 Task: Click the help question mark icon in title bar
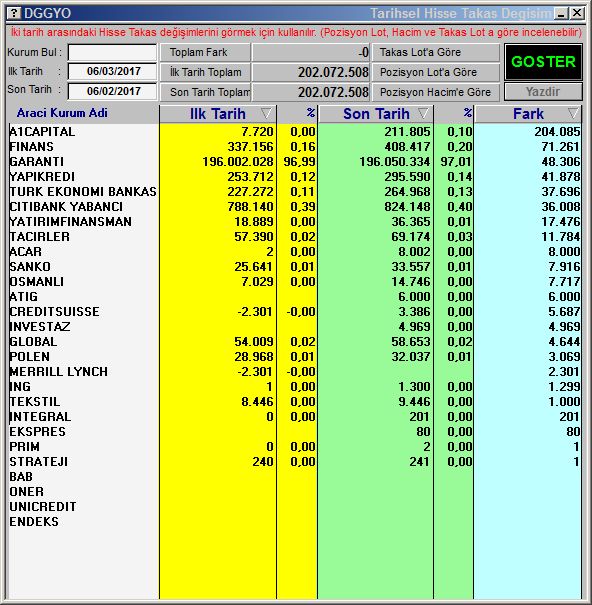pyautogui.click(x=14, y=14)
